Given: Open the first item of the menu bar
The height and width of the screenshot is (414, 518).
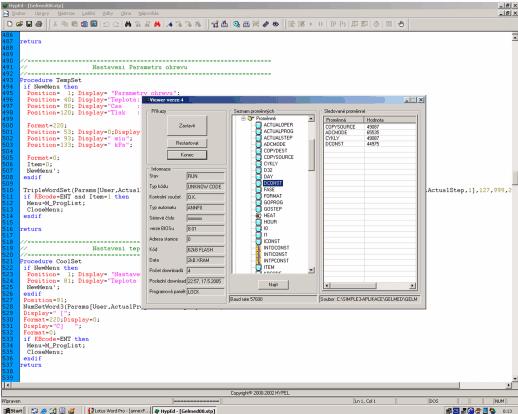Looking at the screenshot, I should click(19, 13).
